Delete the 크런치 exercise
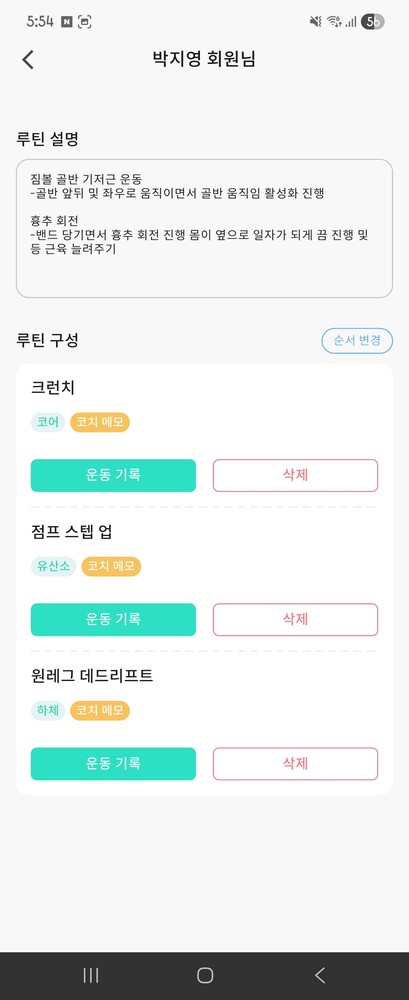The height and width of the screenshot is (1000, 409). point(295,475)
